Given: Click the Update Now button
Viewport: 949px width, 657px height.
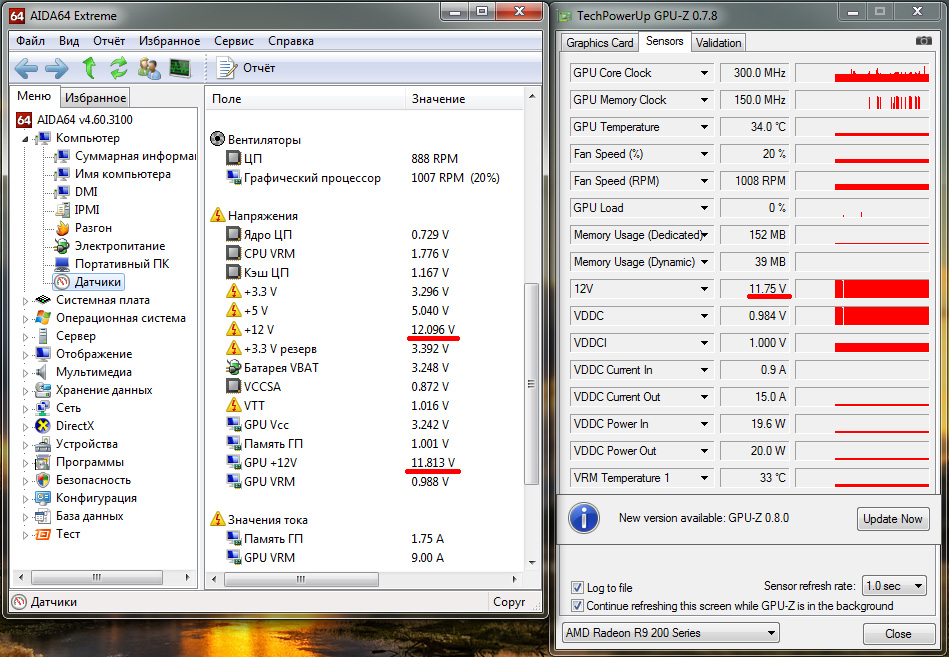Looking at the screenshot, I should tap(893, 519).
